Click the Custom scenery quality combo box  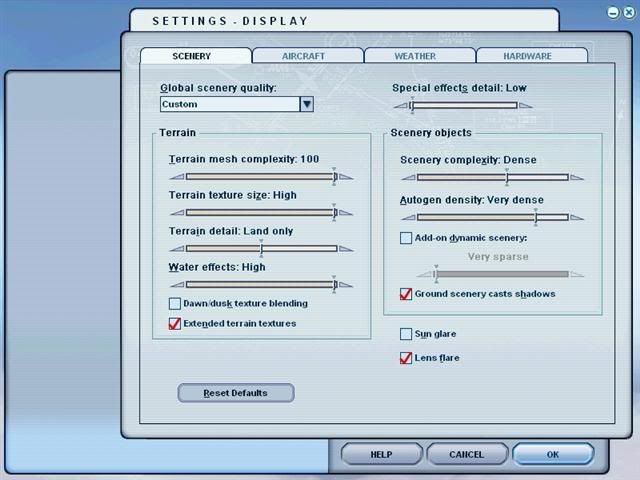(230, 104)
